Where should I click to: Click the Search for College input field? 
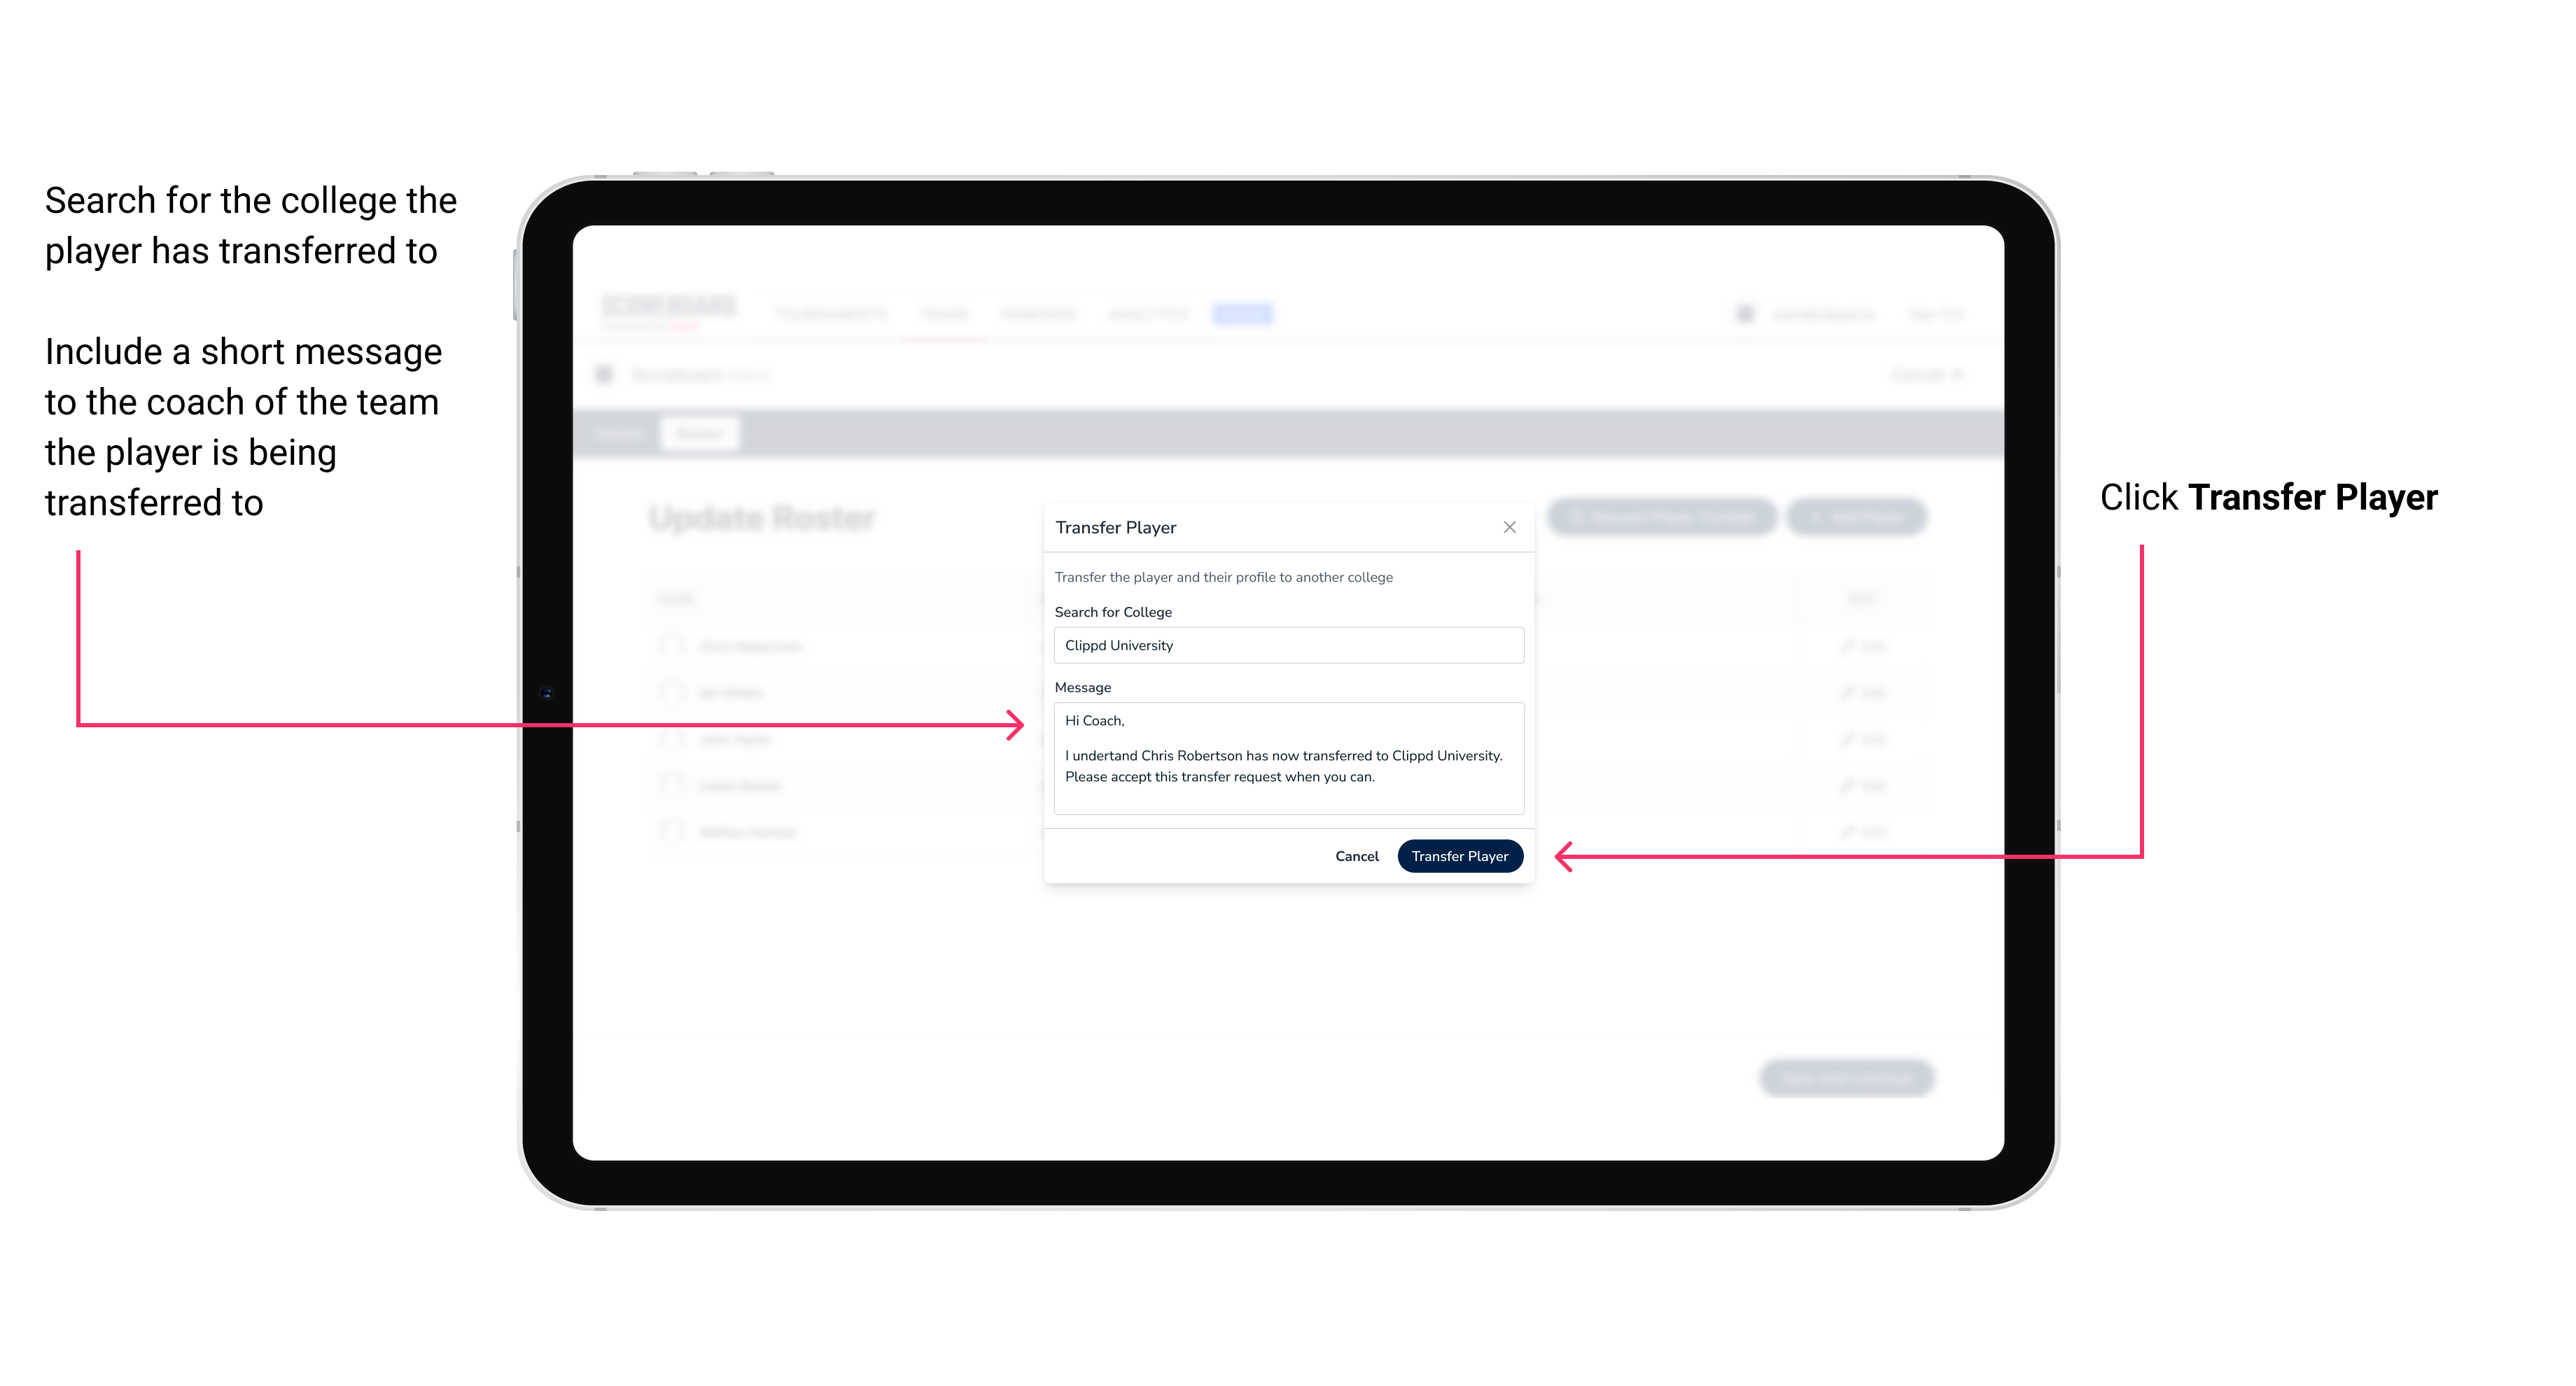coord(1284,645)
